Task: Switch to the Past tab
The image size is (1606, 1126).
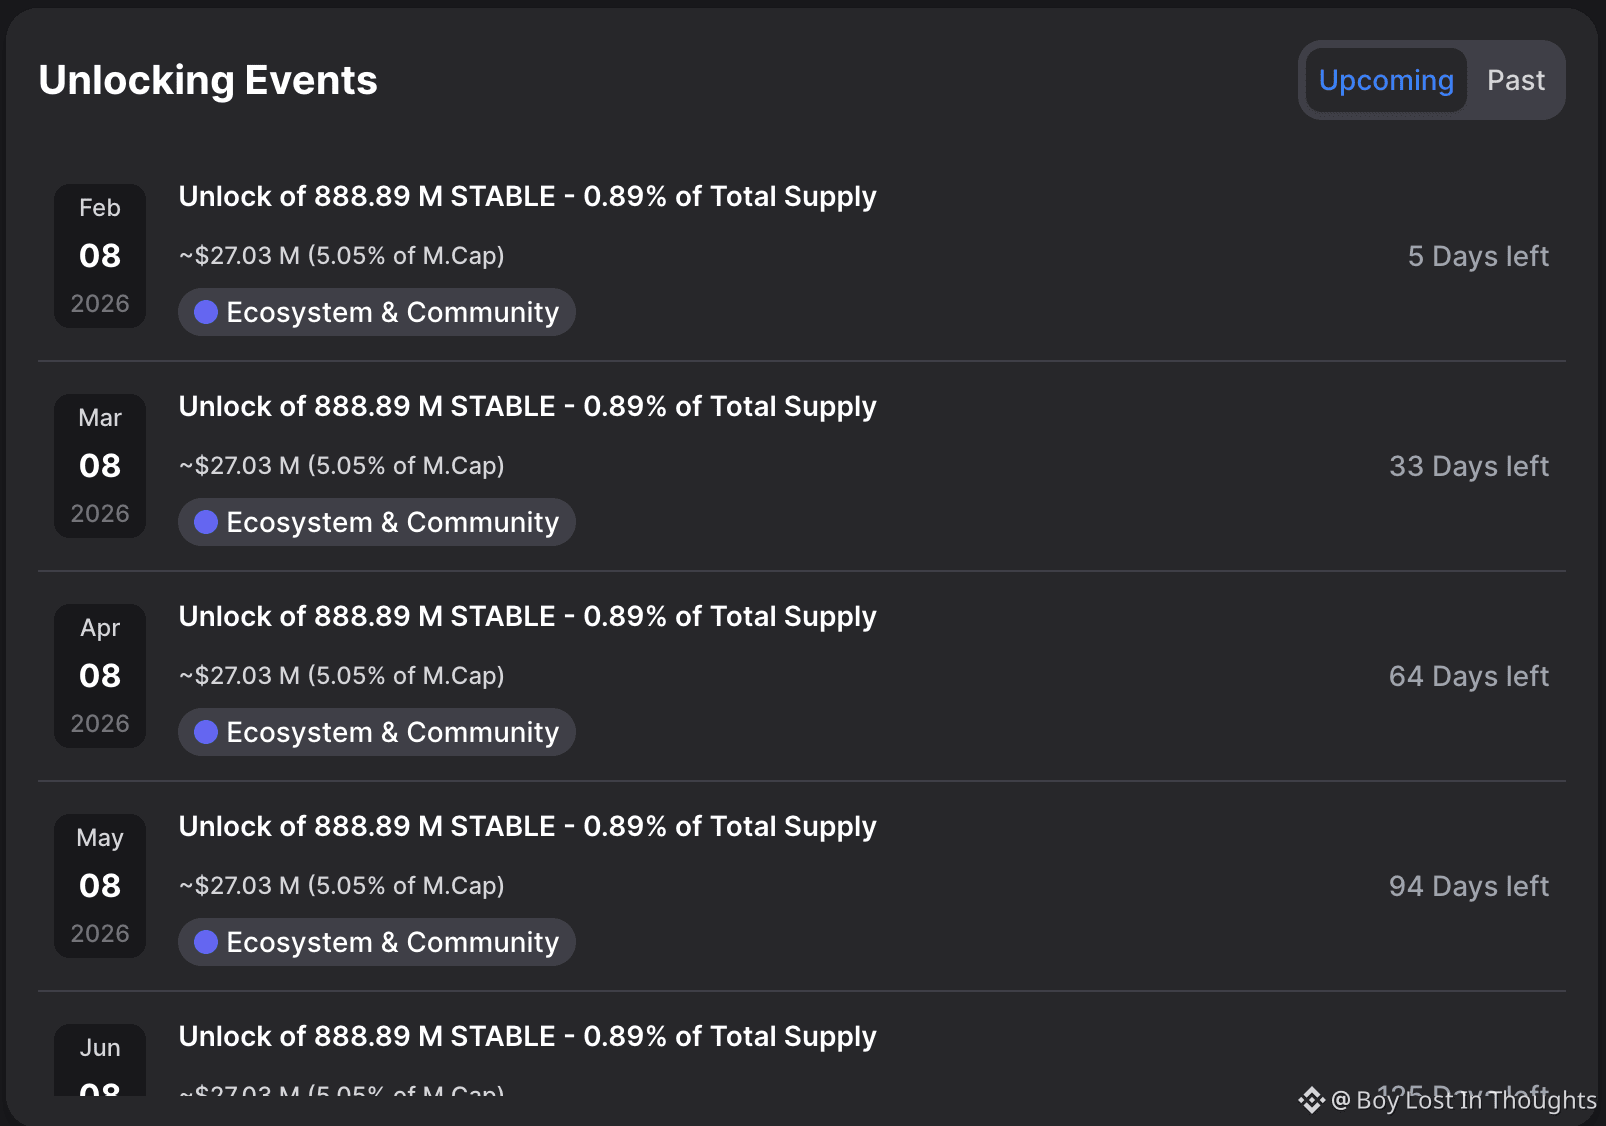Action: [x=1515, y=80]
